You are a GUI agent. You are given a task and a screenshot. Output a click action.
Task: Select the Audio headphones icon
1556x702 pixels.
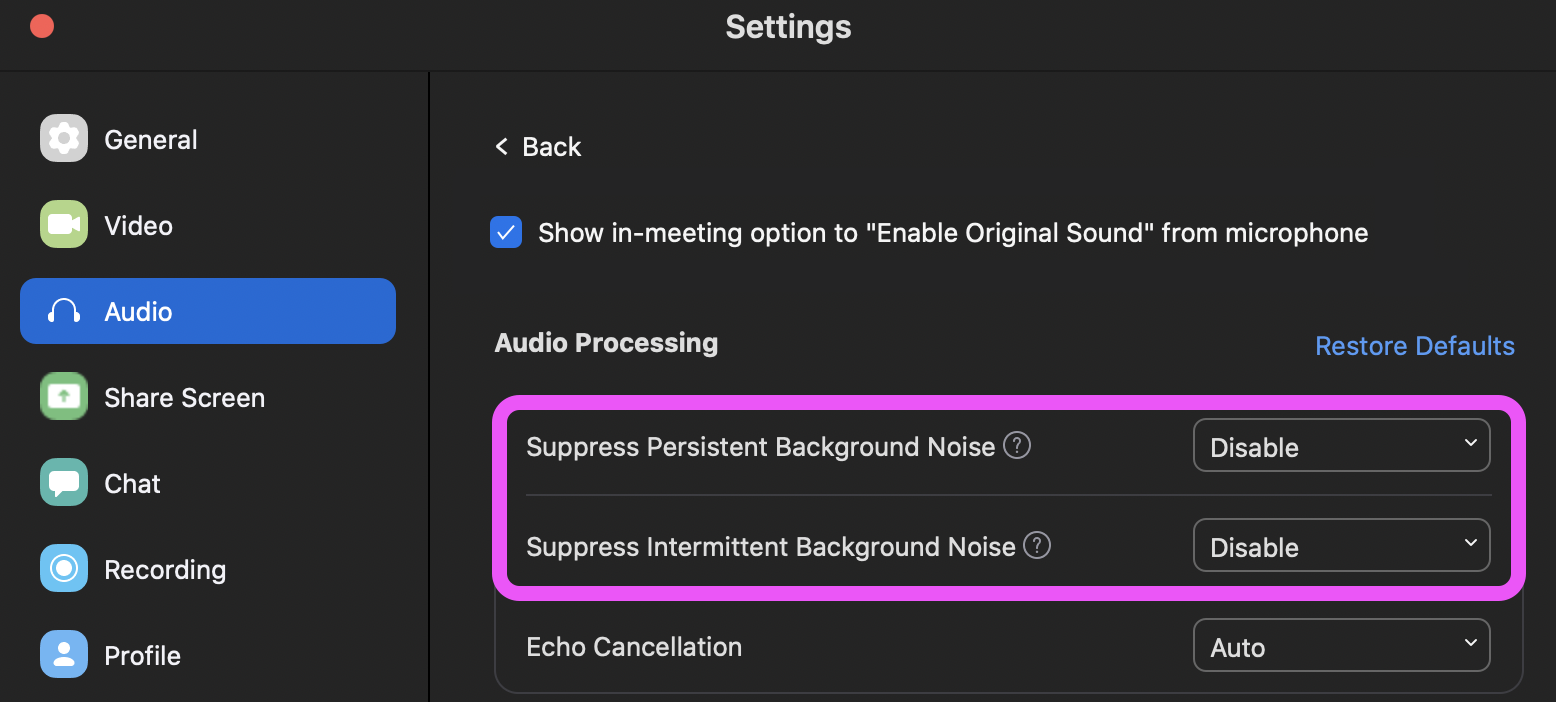[x=64, y=311]
